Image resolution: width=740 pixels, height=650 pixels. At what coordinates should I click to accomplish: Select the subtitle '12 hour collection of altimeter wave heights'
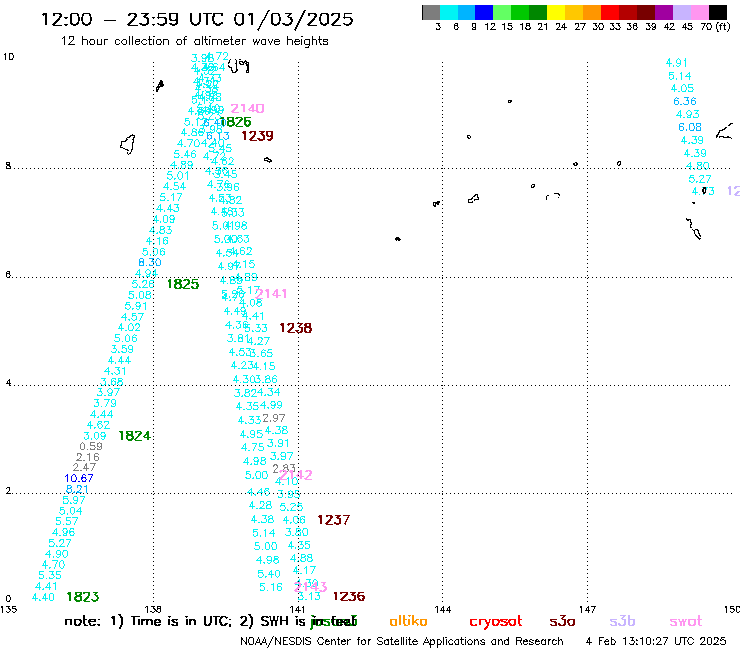pos(194,41)
